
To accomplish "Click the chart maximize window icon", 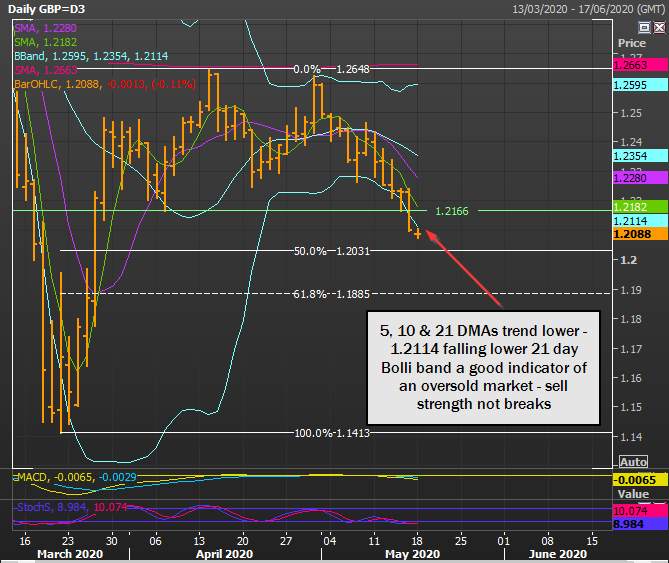I will tap(644, 28).
